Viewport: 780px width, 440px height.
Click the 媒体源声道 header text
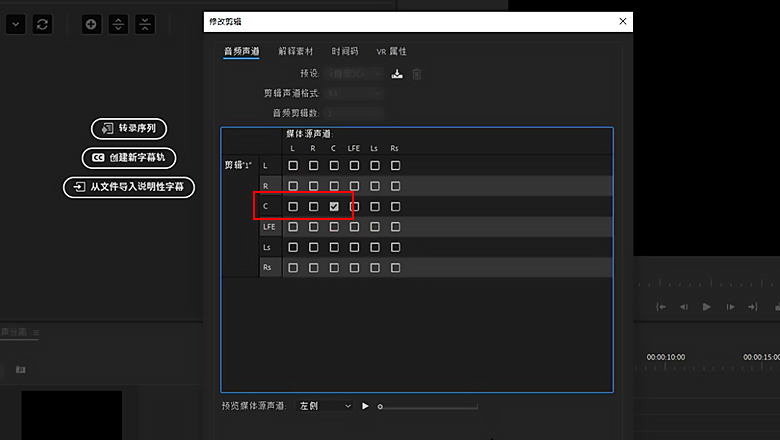[309, 134]
